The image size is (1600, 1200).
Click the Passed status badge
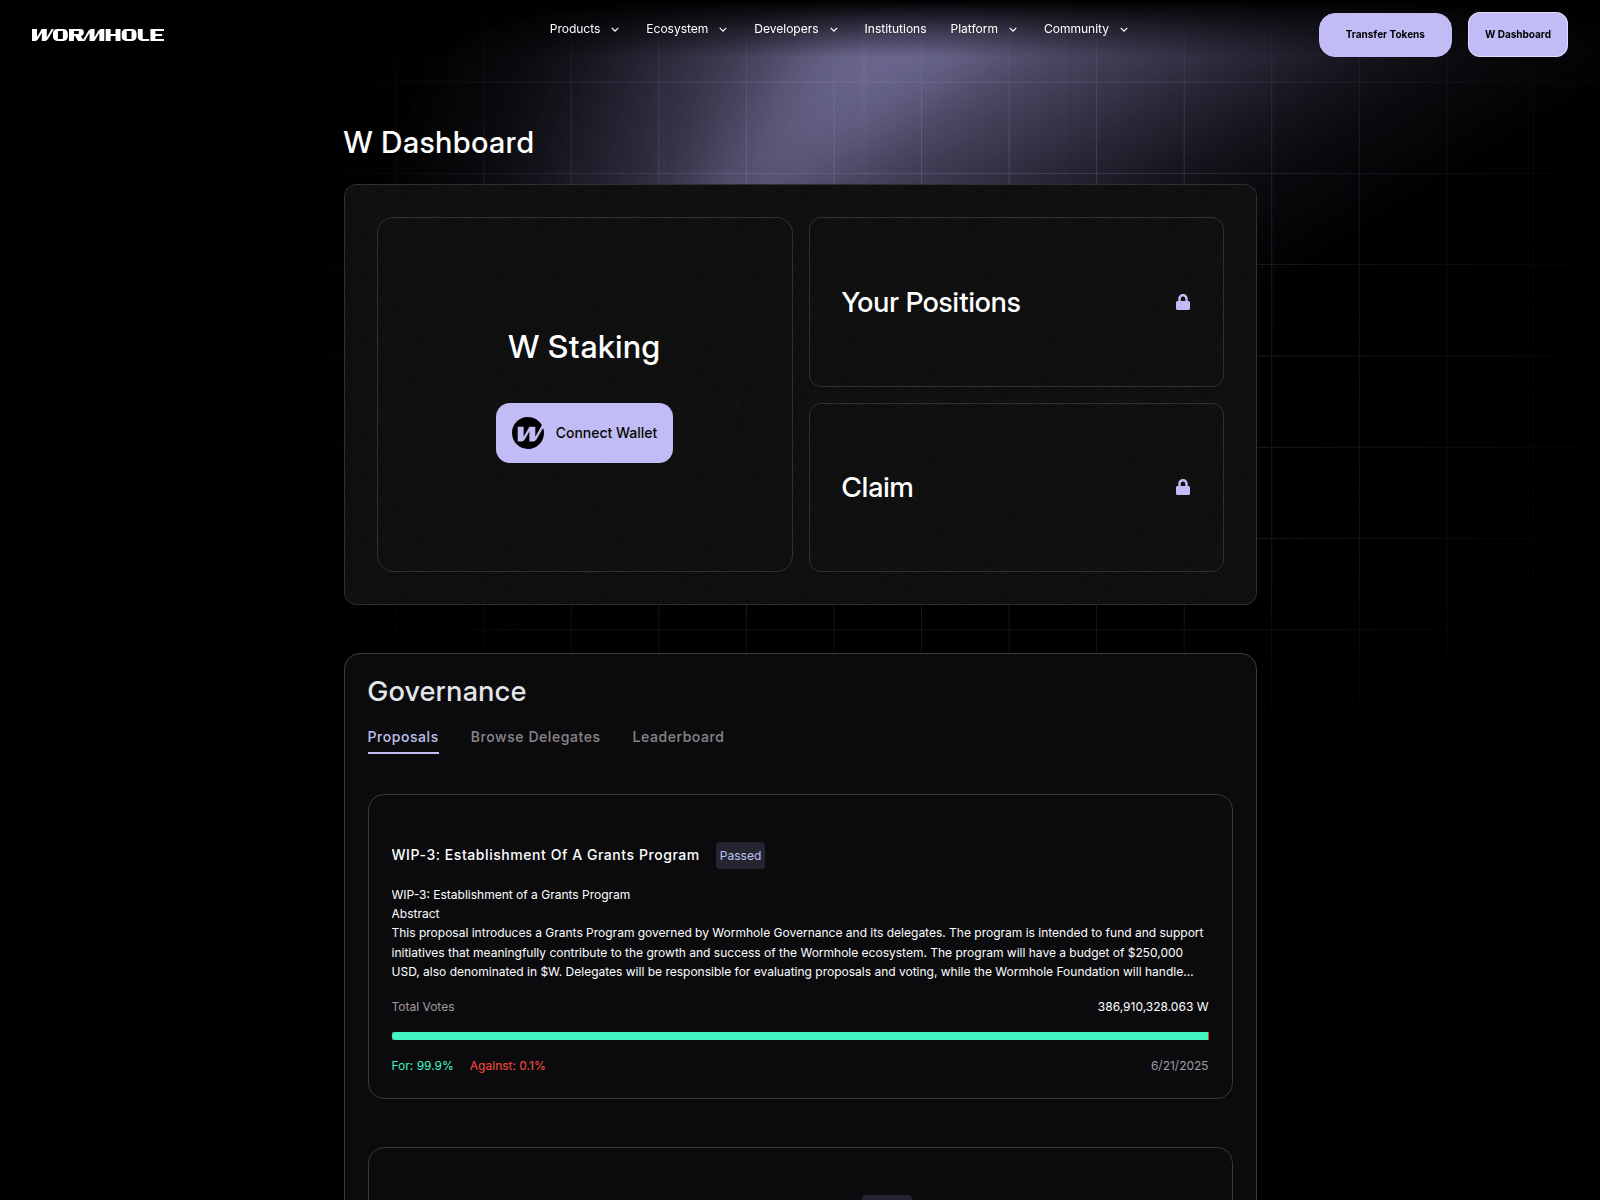click(x=740, y=856)
